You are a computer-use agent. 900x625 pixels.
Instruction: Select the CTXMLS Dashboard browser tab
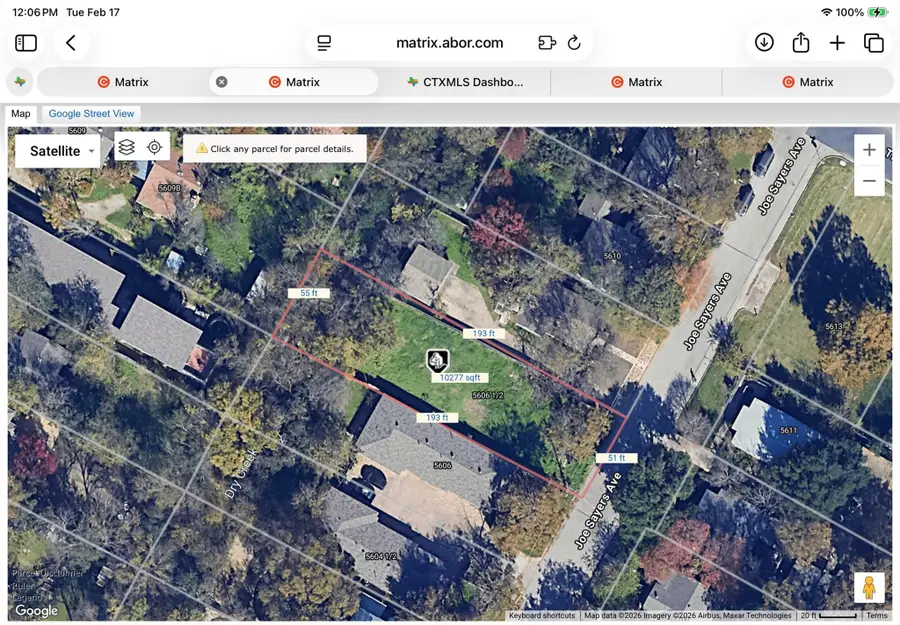pyautogui.click(x=465, y=82)
